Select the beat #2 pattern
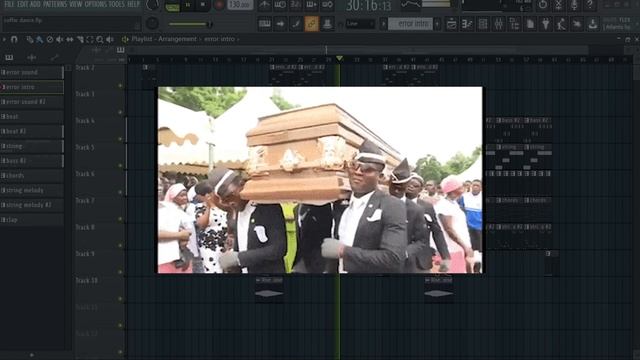Screen dimensions: 640x360 pos(32,131)
